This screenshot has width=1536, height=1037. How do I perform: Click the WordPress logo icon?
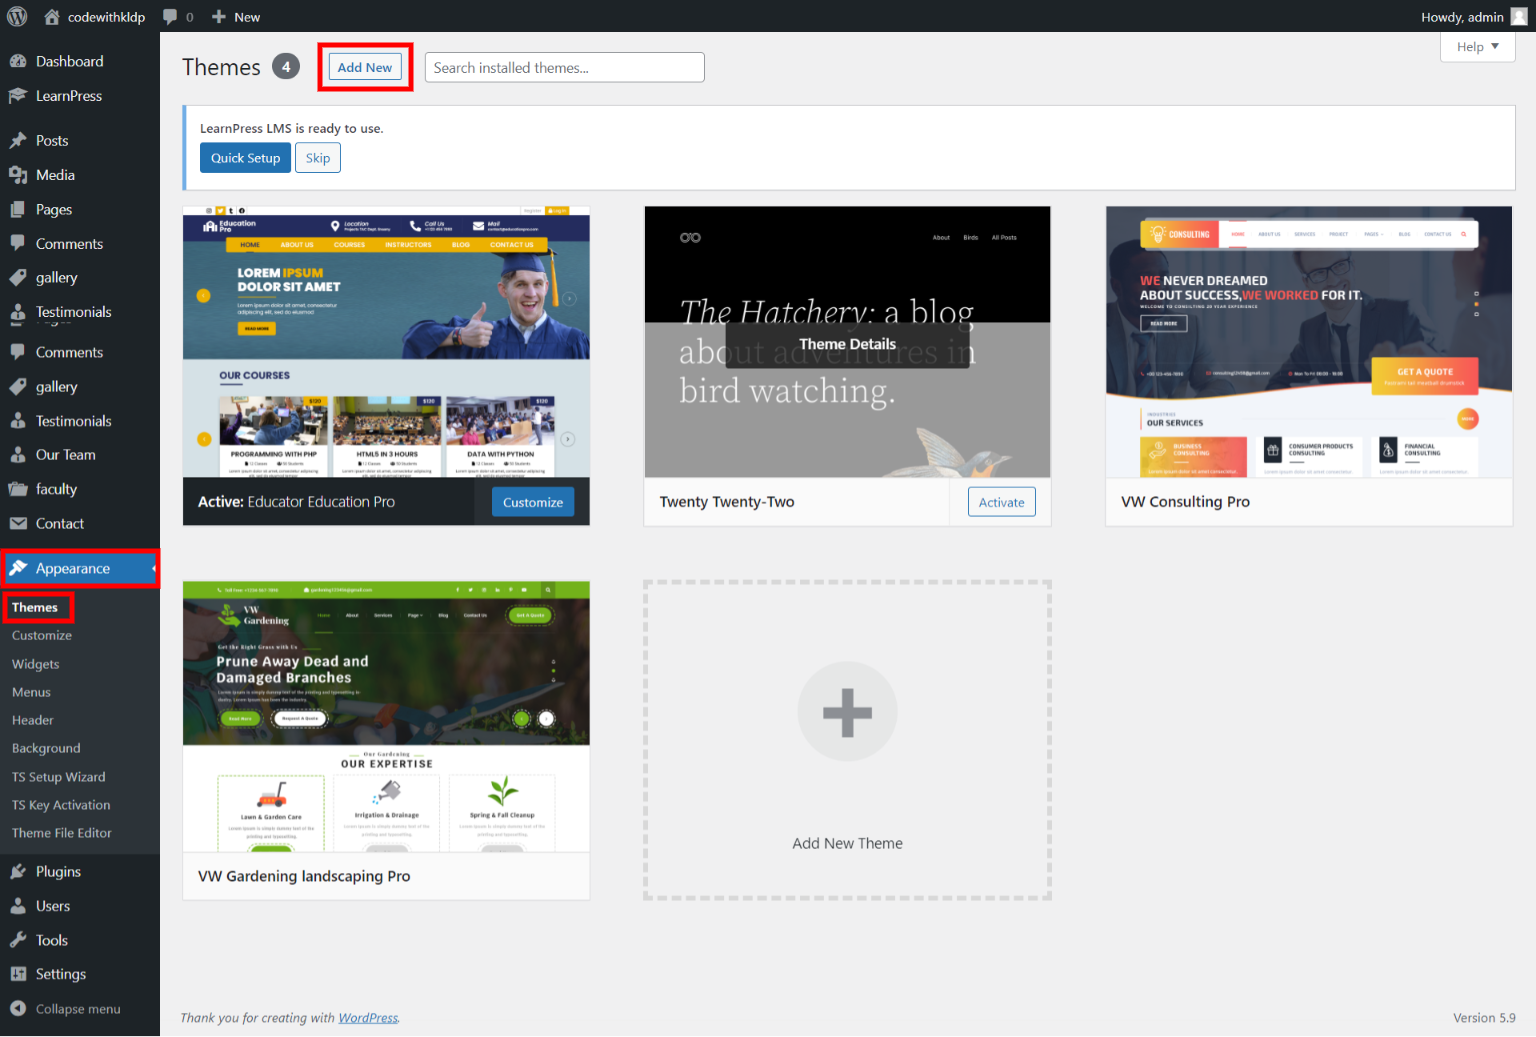pos(17,16)
